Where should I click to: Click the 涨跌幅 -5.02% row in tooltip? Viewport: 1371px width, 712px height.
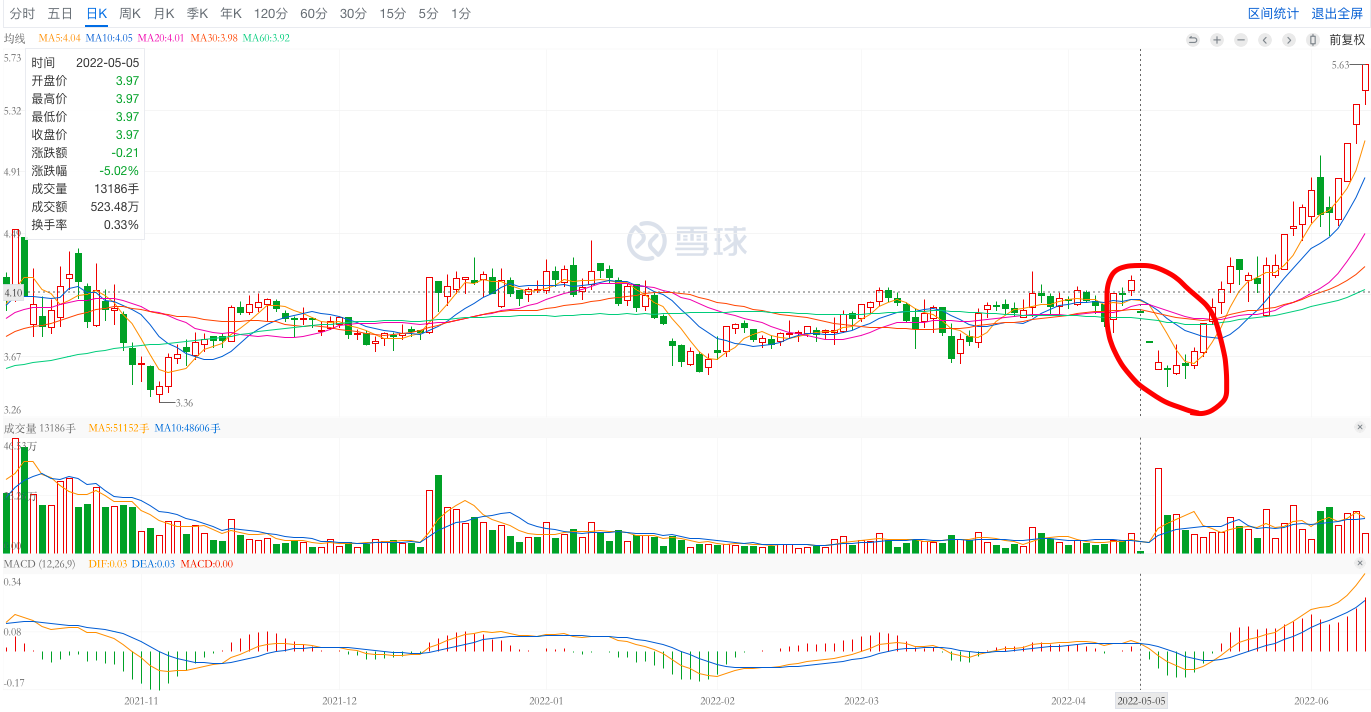point(85,170)
